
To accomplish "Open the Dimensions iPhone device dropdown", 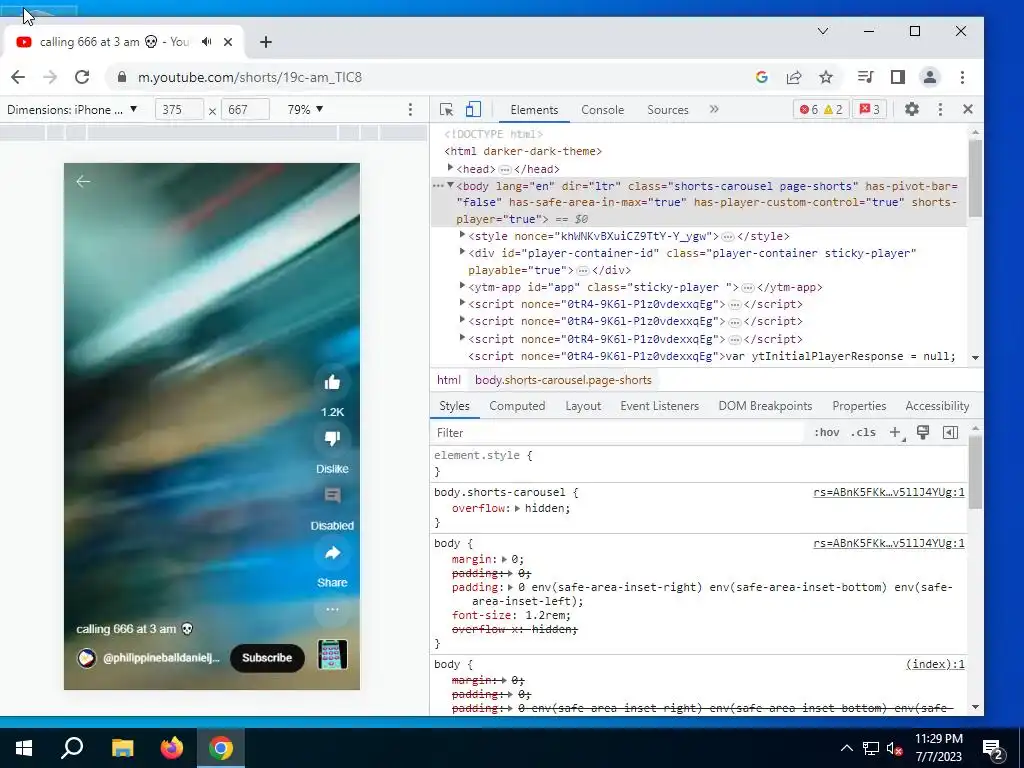I will tap(72, 110).
